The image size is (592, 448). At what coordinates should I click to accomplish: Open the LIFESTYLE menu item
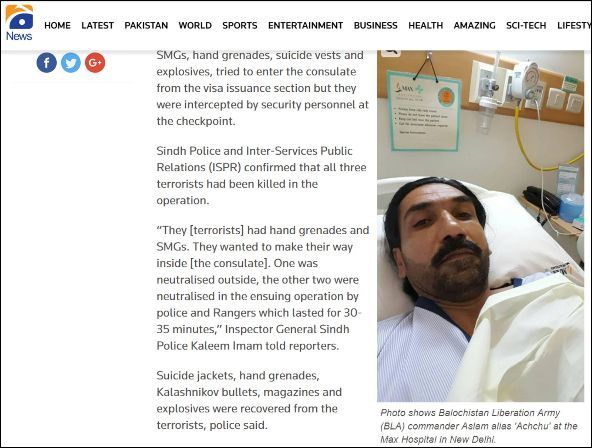pyautogui.click(x=574, y=25)
